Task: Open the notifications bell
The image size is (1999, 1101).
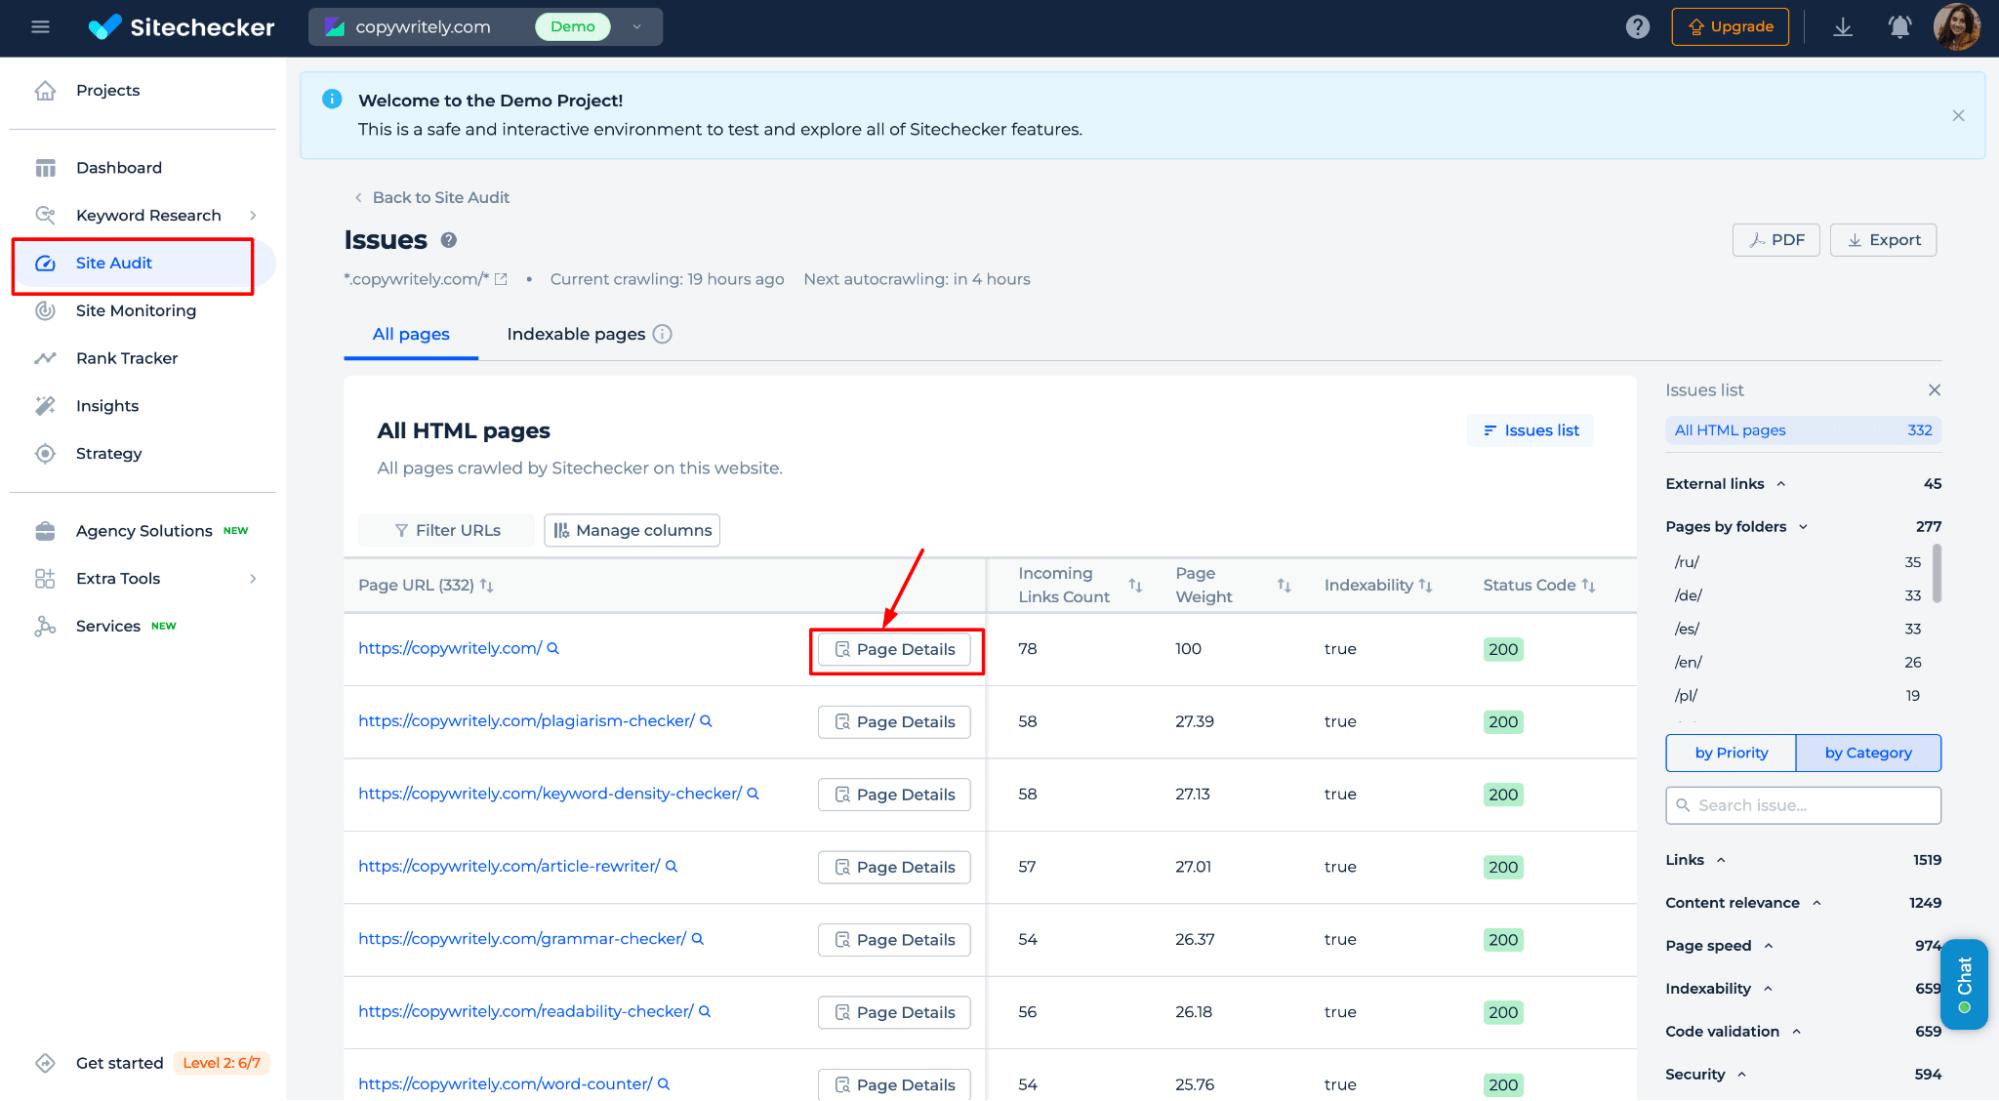Action: click(1899, 27)
